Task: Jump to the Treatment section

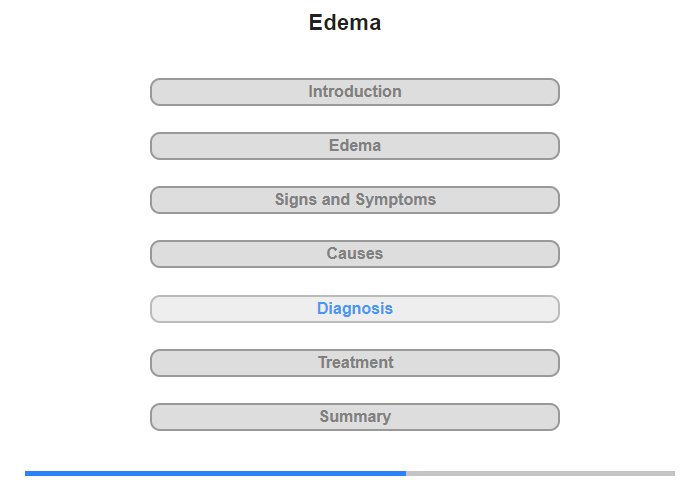Action: click(x=354, y=363)
